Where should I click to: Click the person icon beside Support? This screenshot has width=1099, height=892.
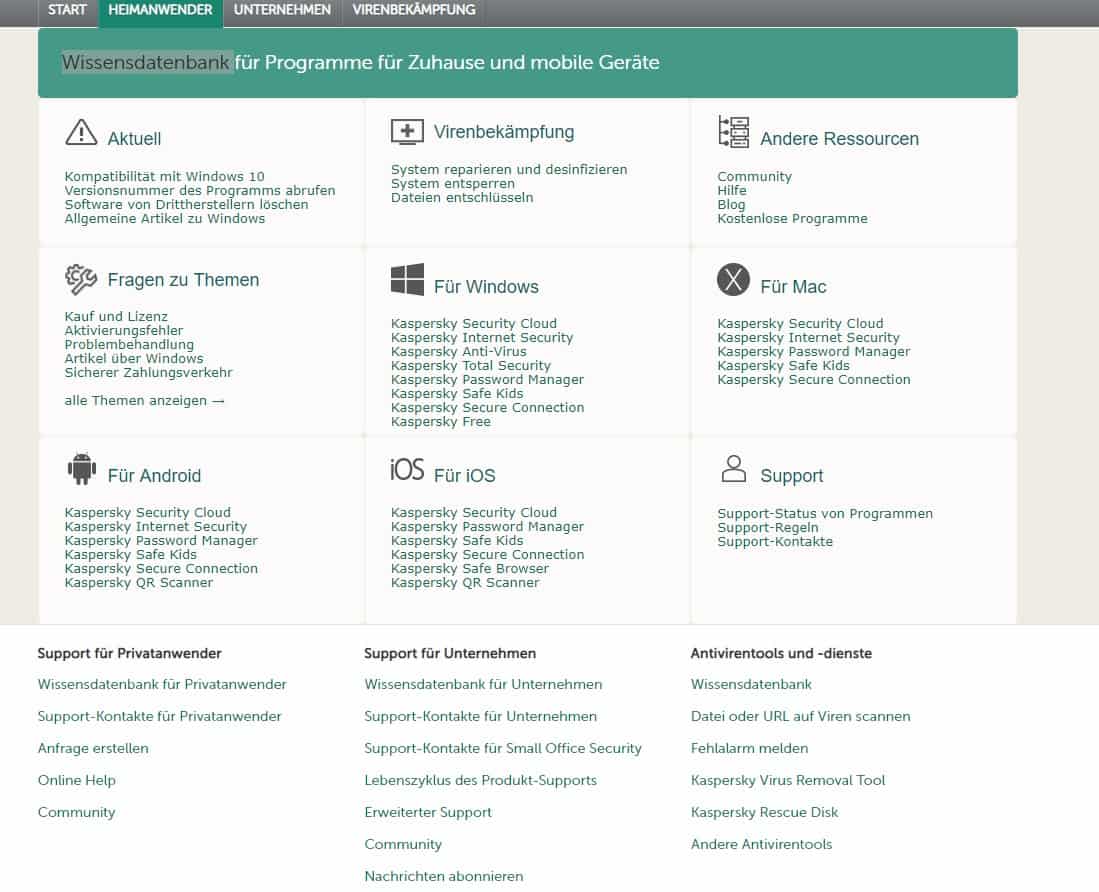pos(734,468)
